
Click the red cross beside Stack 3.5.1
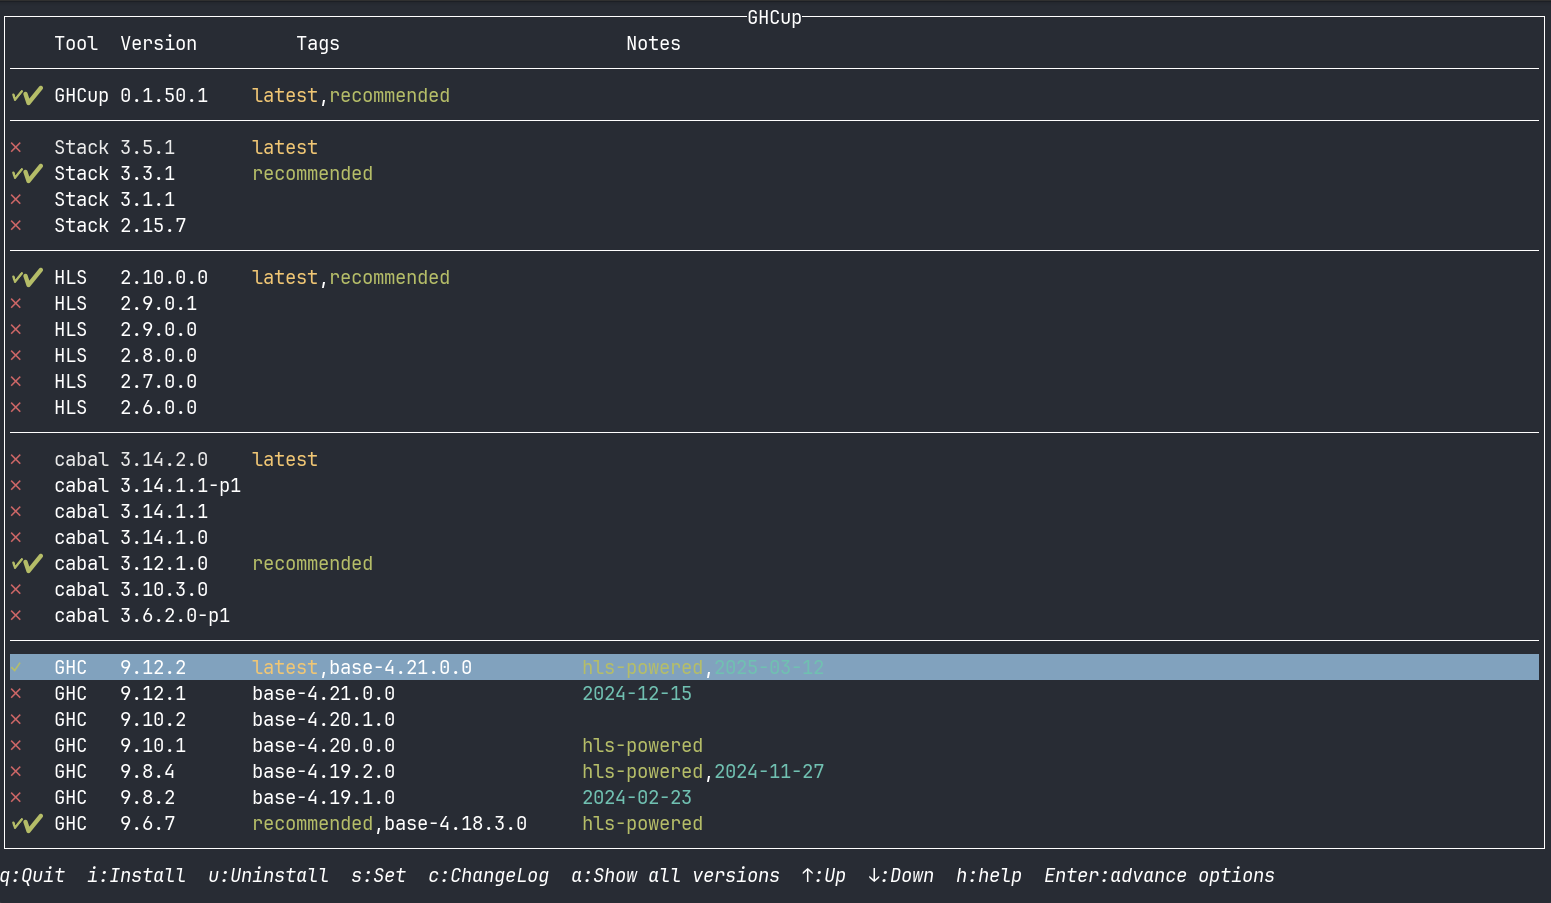tap(16, 148)
